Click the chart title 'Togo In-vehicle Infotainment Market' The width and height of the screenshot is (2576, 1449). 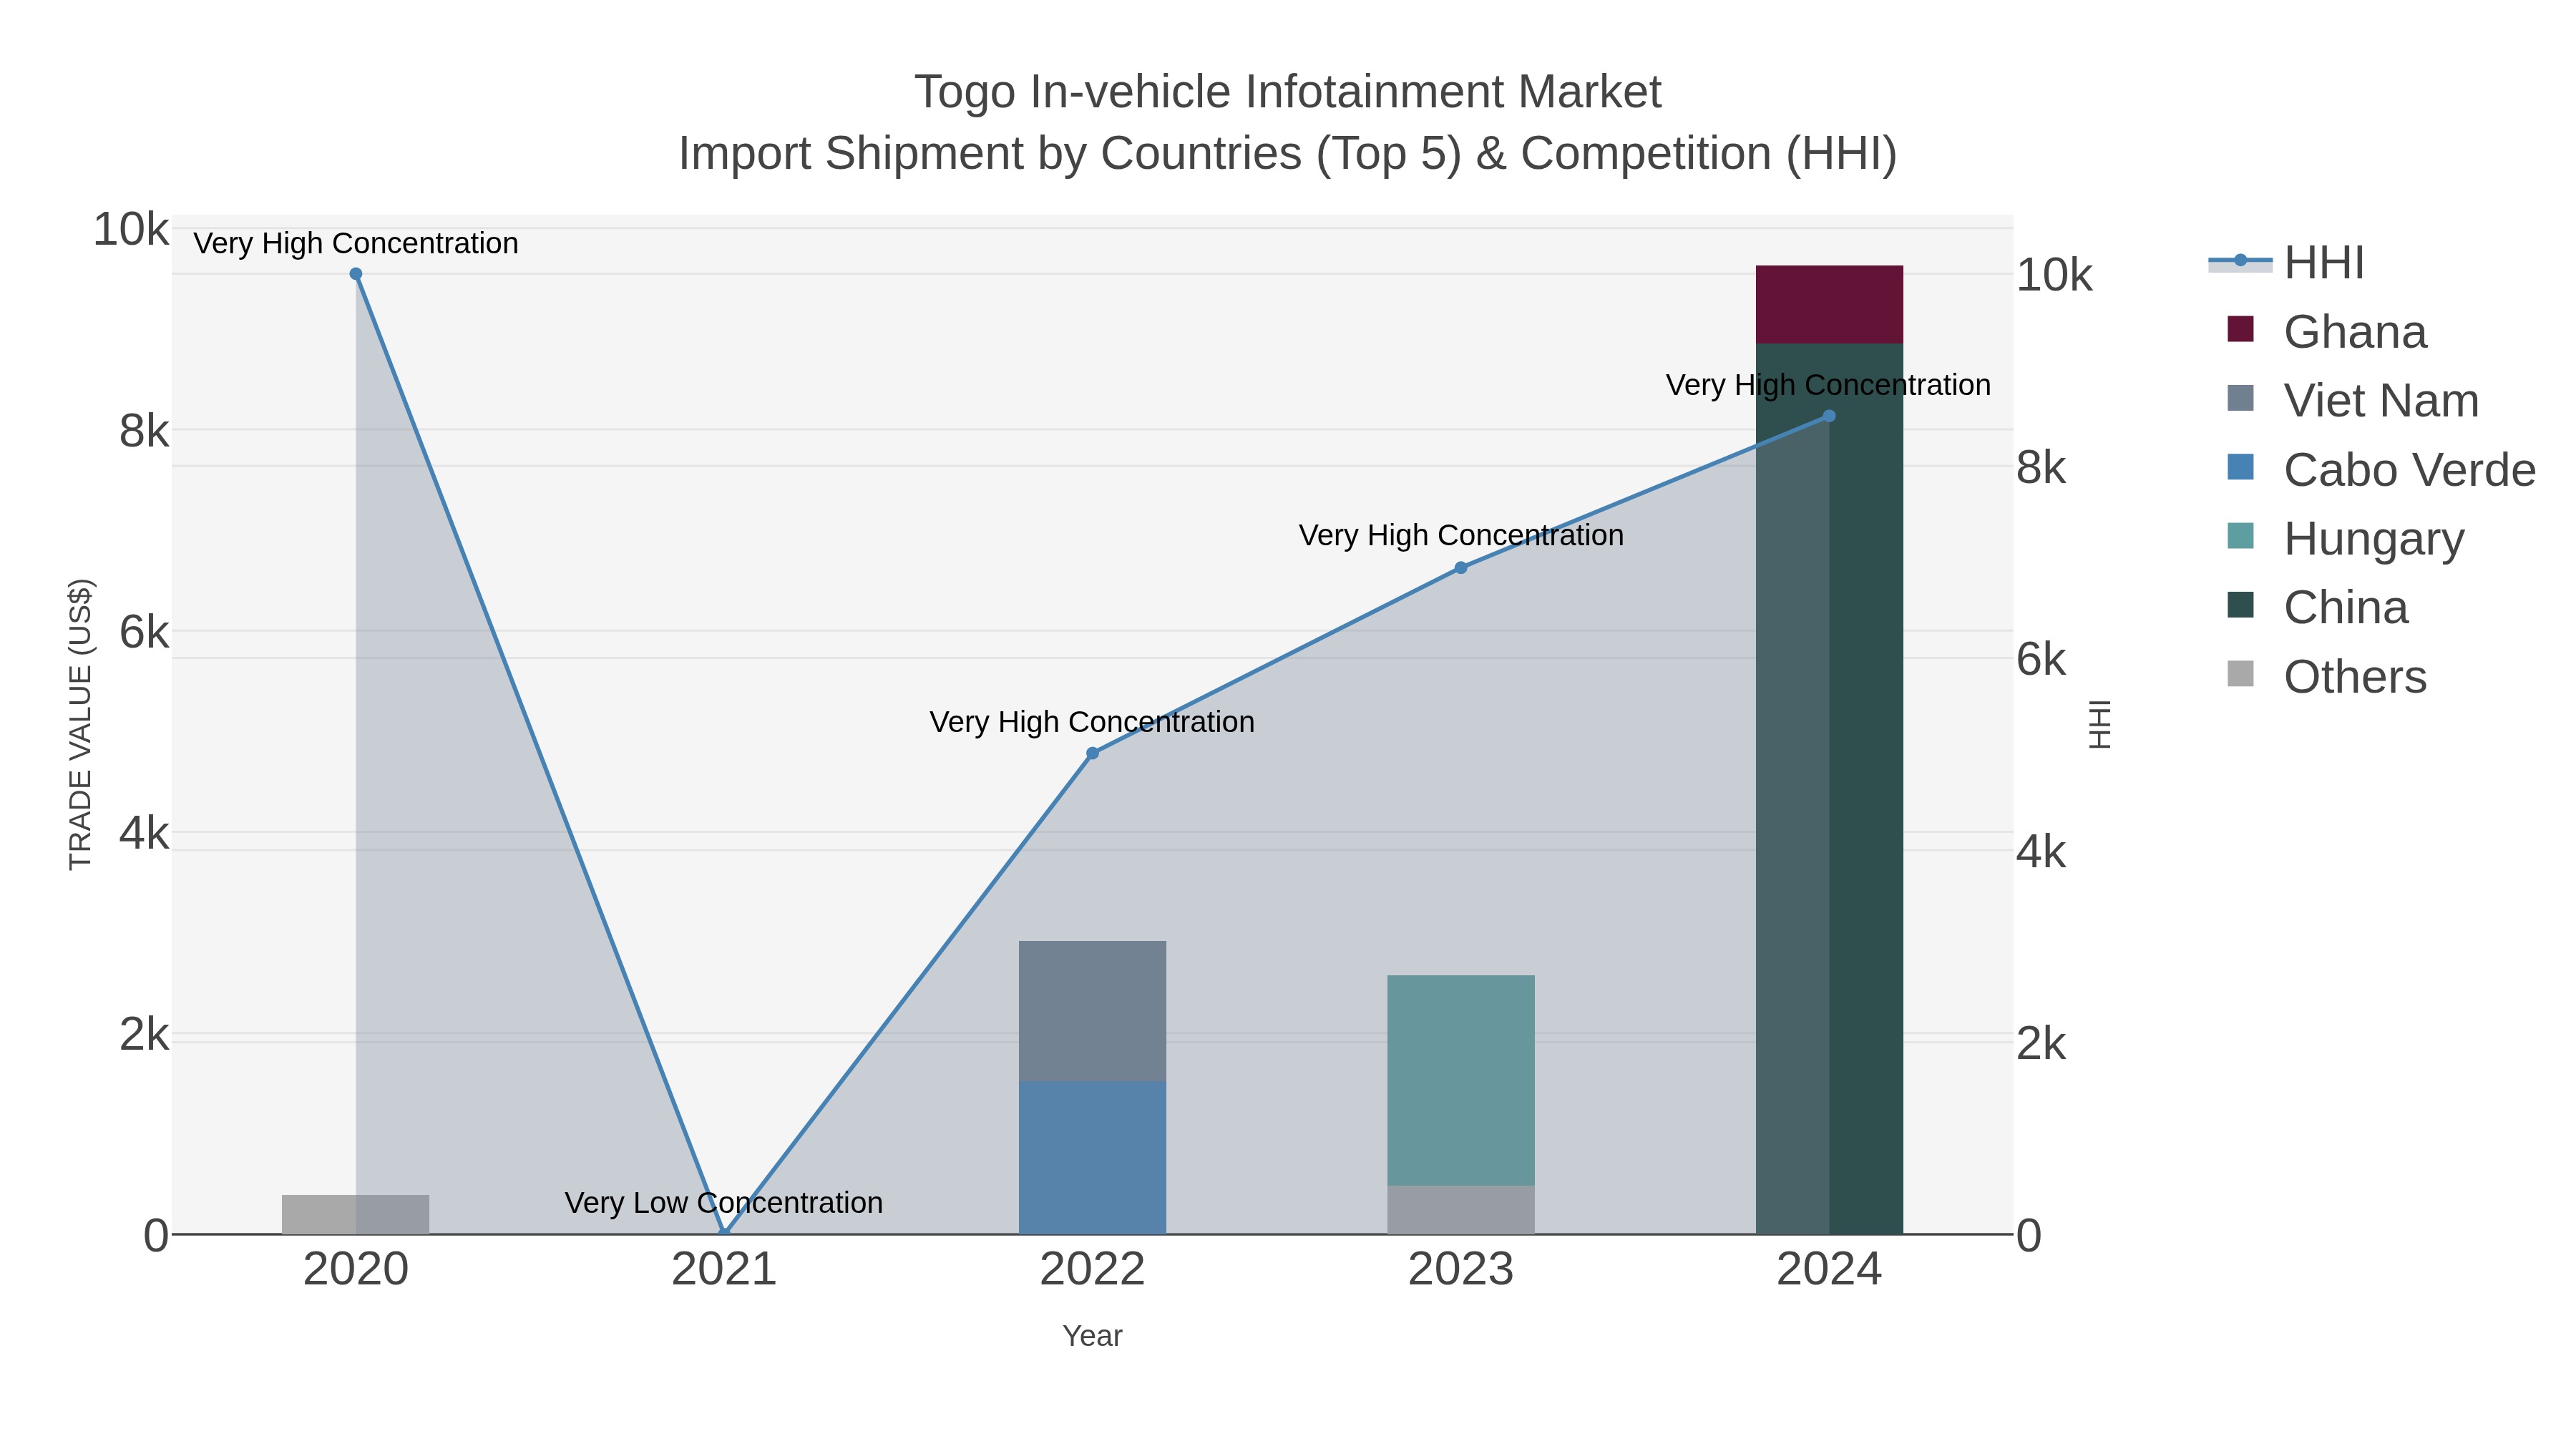[x=1288, y=92]
